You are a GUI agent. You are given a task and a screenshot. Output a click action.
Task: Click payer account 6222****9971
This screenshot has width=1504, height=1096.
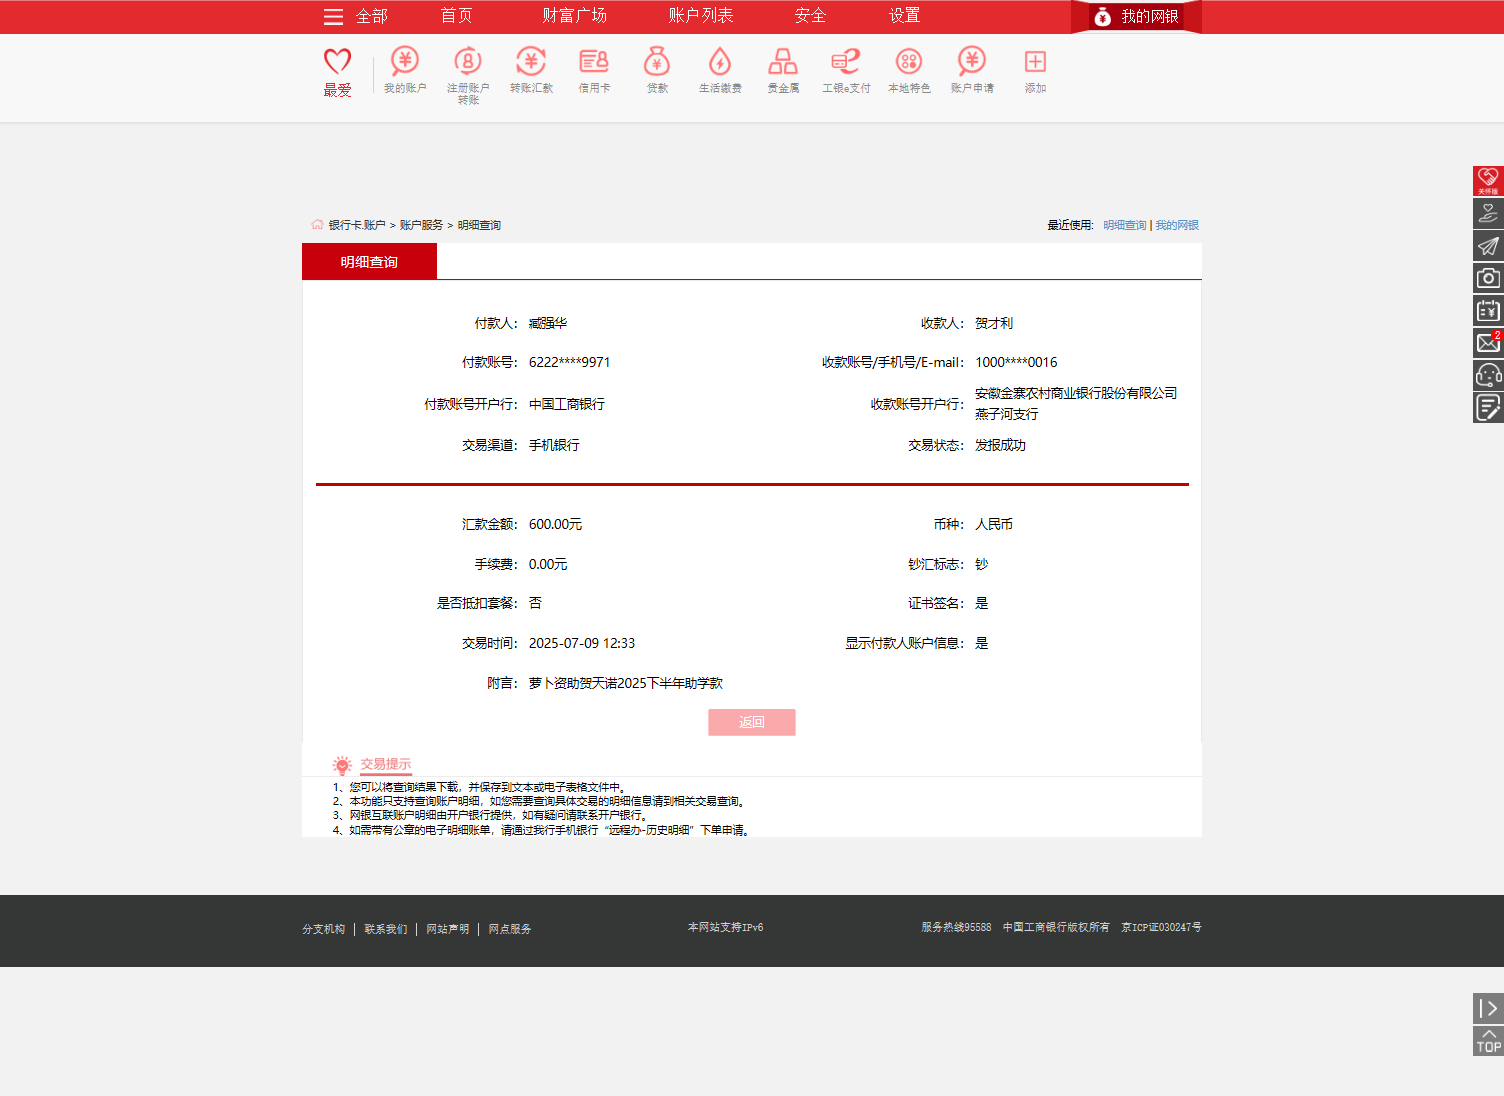[x=569, y=362]
